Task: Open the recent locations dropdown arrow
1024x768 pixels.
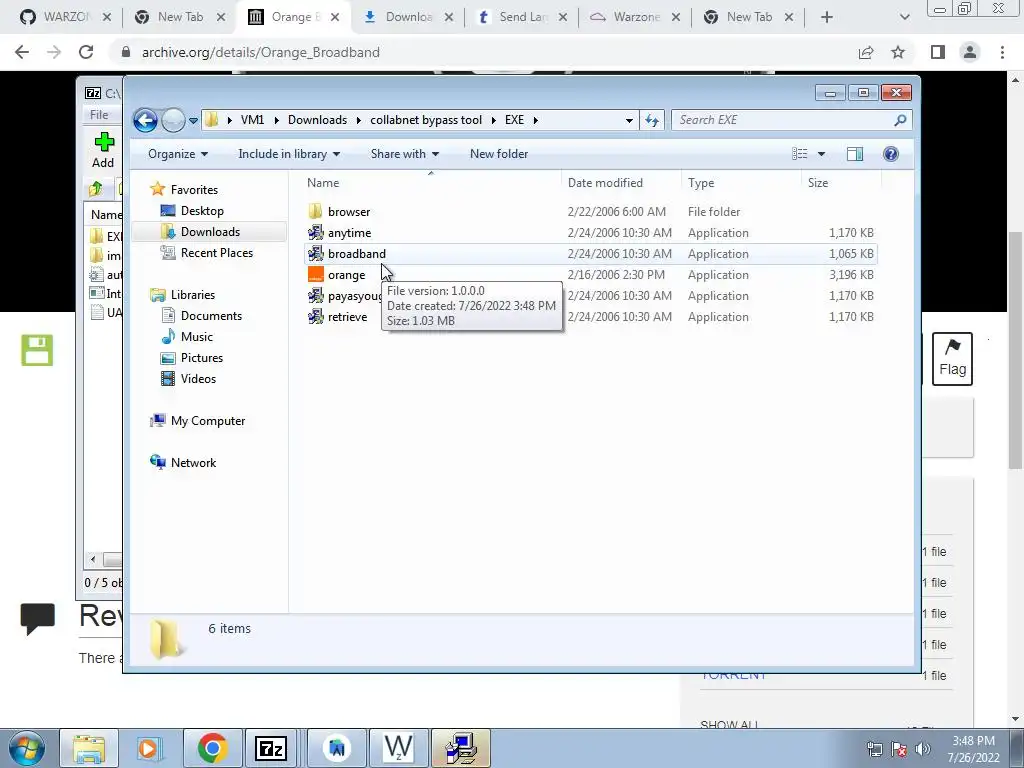Action: point(193,121)
